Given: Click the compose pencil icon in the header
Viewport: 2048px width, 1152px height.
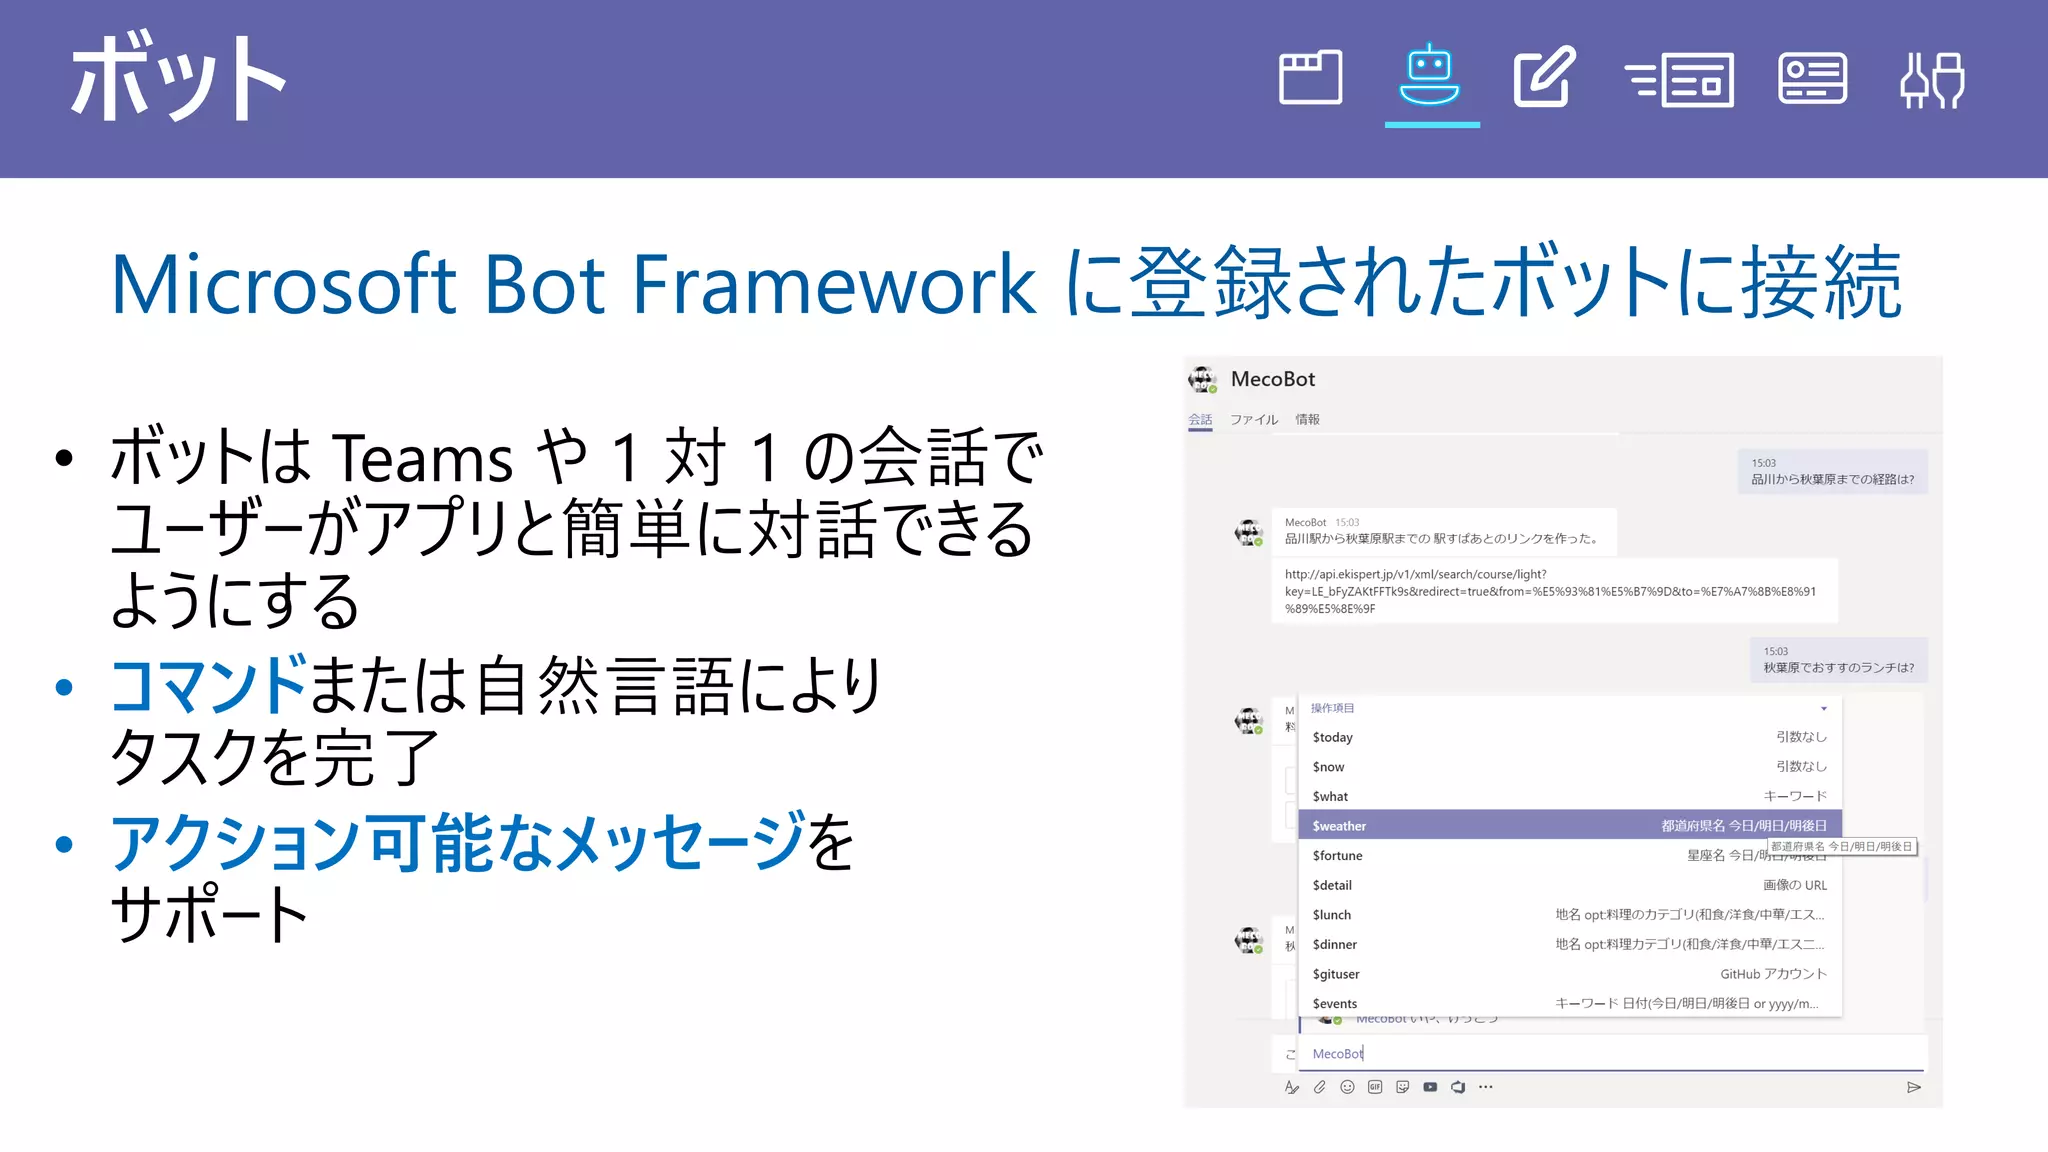Looking at the screenshot, I should pos(1544,77).
